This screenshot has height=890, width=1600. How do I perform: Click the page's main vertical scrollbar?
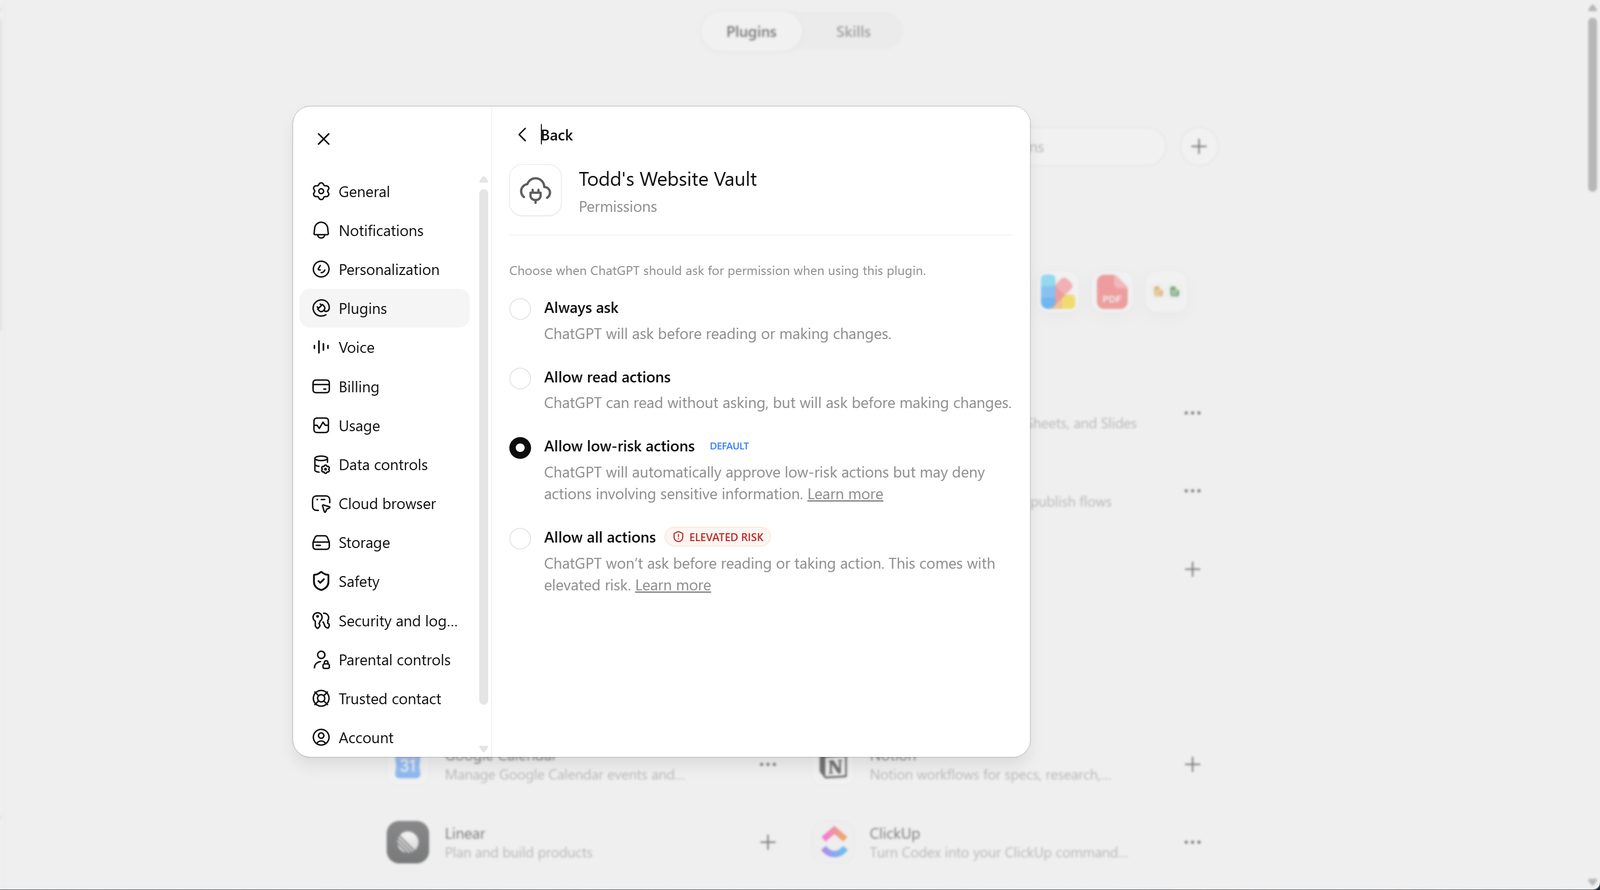(1592, 103)
